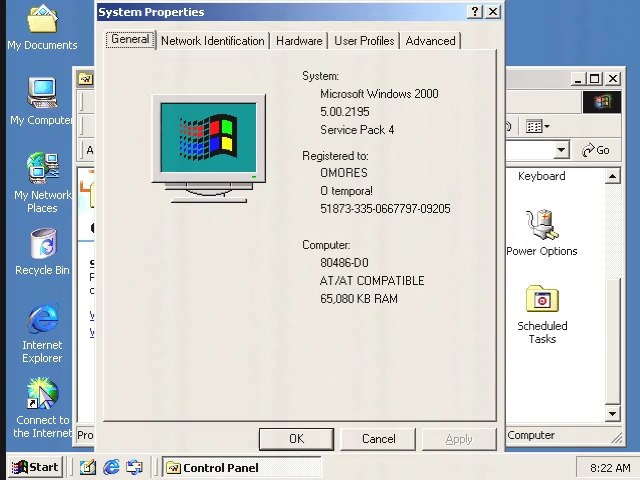This screenshot has width=640, height=480.
Task: Launch Internet Explorer from the desktop
Action: (x=42, y=333)
